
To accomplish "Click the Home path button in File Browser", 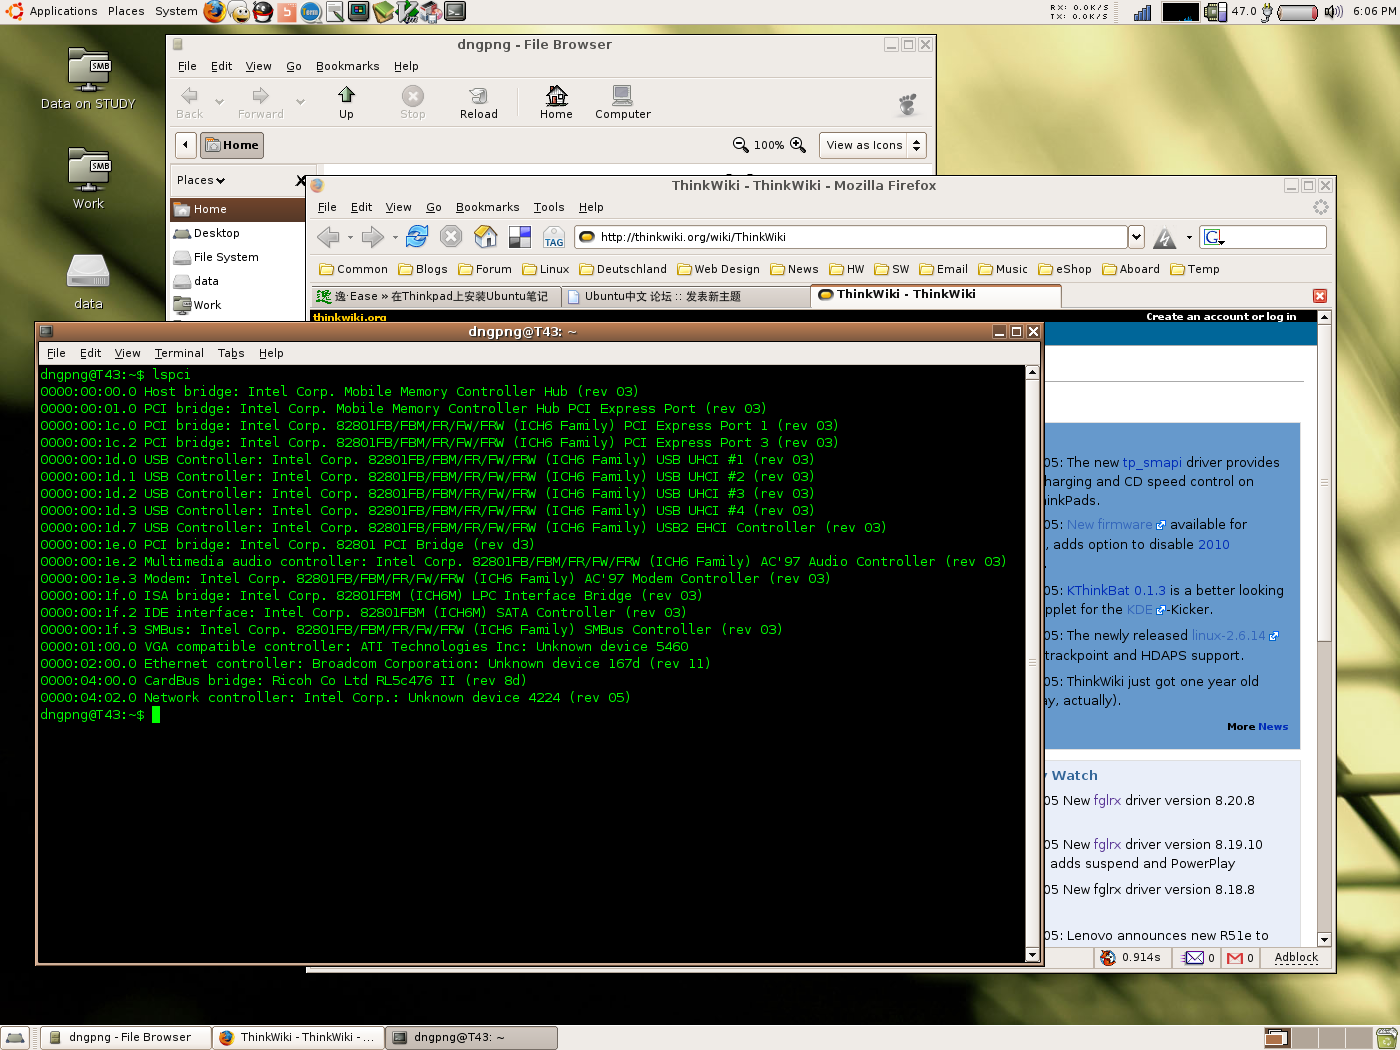I will coord(232,145).
